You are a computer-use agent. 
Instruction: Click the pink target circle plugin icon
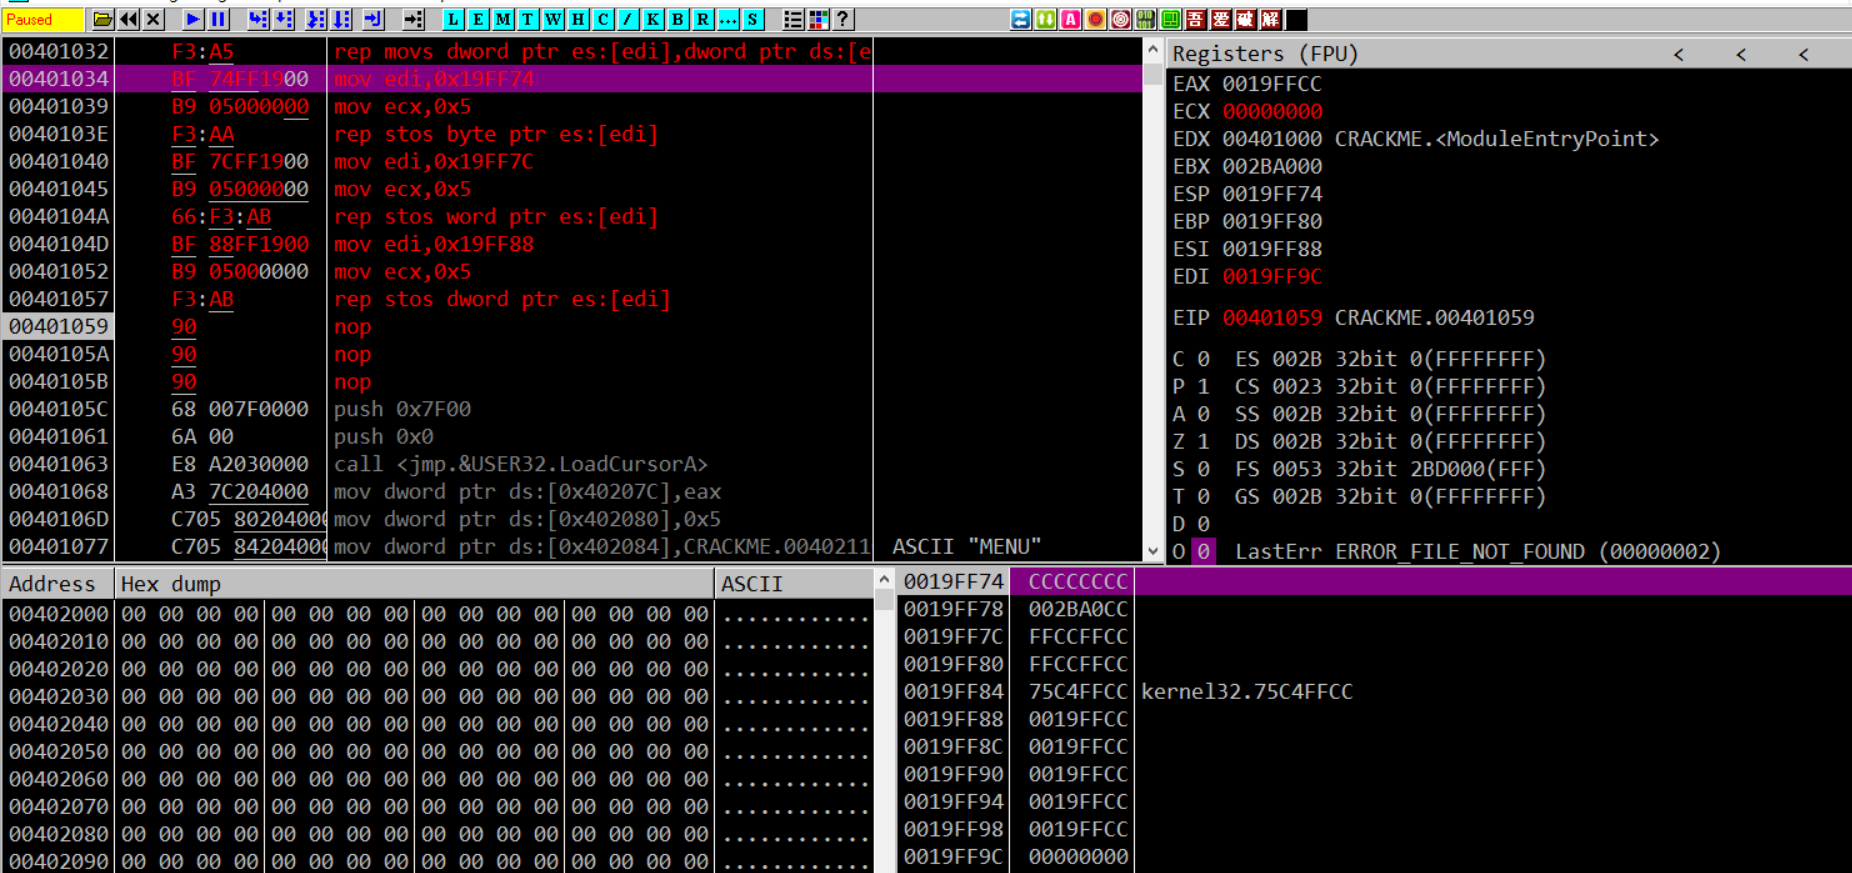tap(1121, 19)
